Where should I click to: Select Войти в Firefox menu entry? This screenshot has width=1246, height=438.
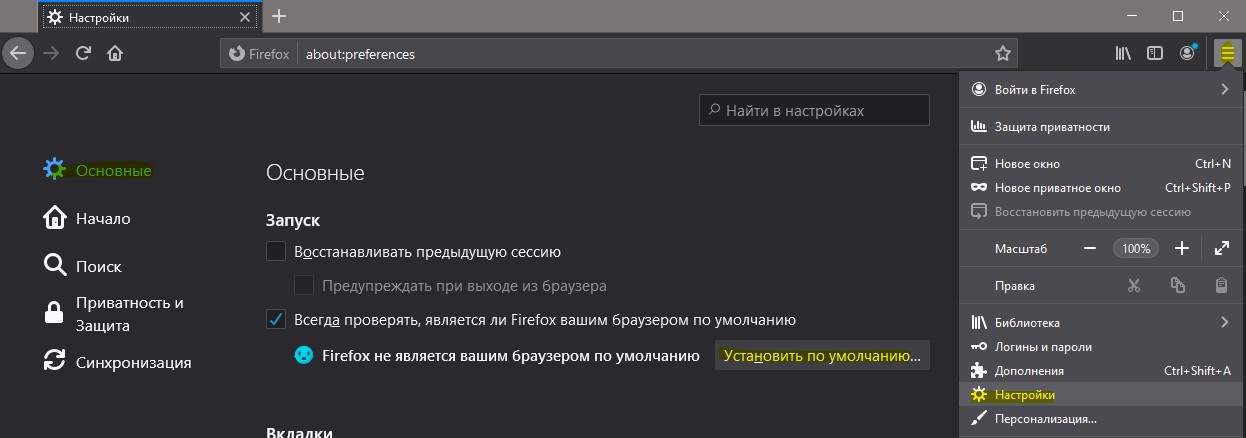pos(1101,89)
